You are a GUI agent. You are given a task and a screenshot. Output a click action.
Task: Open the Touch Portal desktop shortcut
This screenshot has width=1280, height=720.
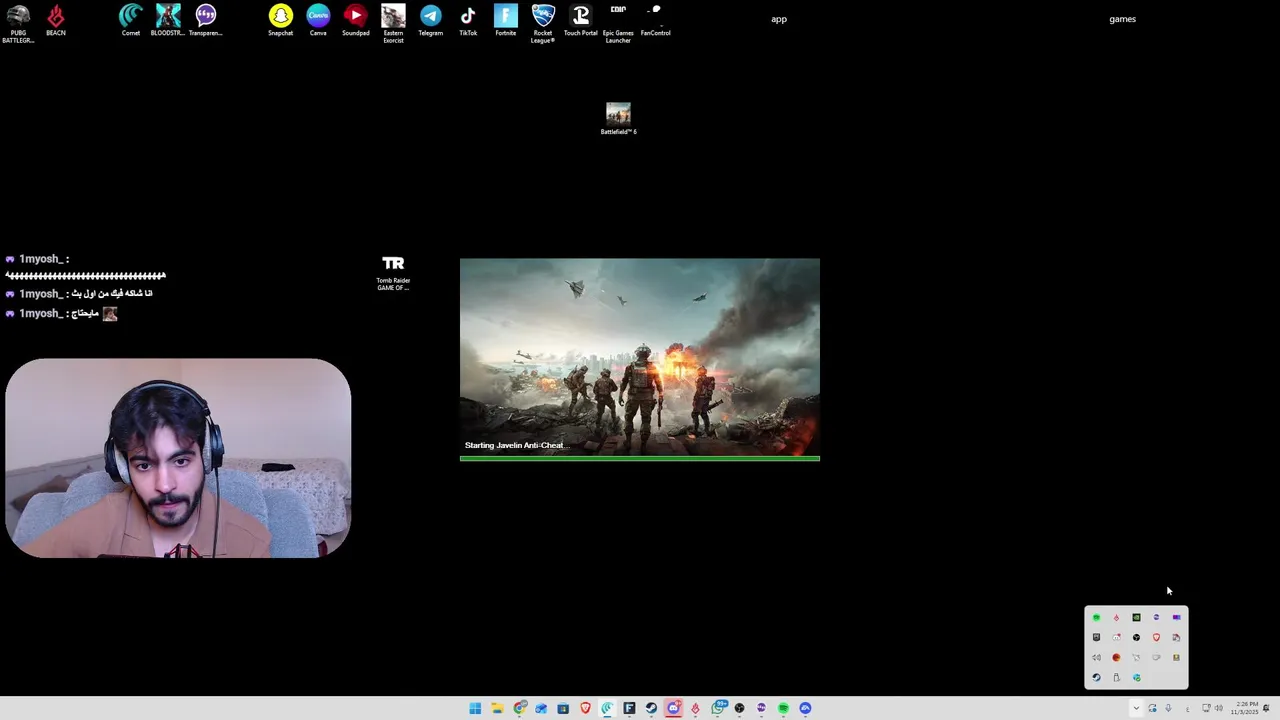[580, 21]
